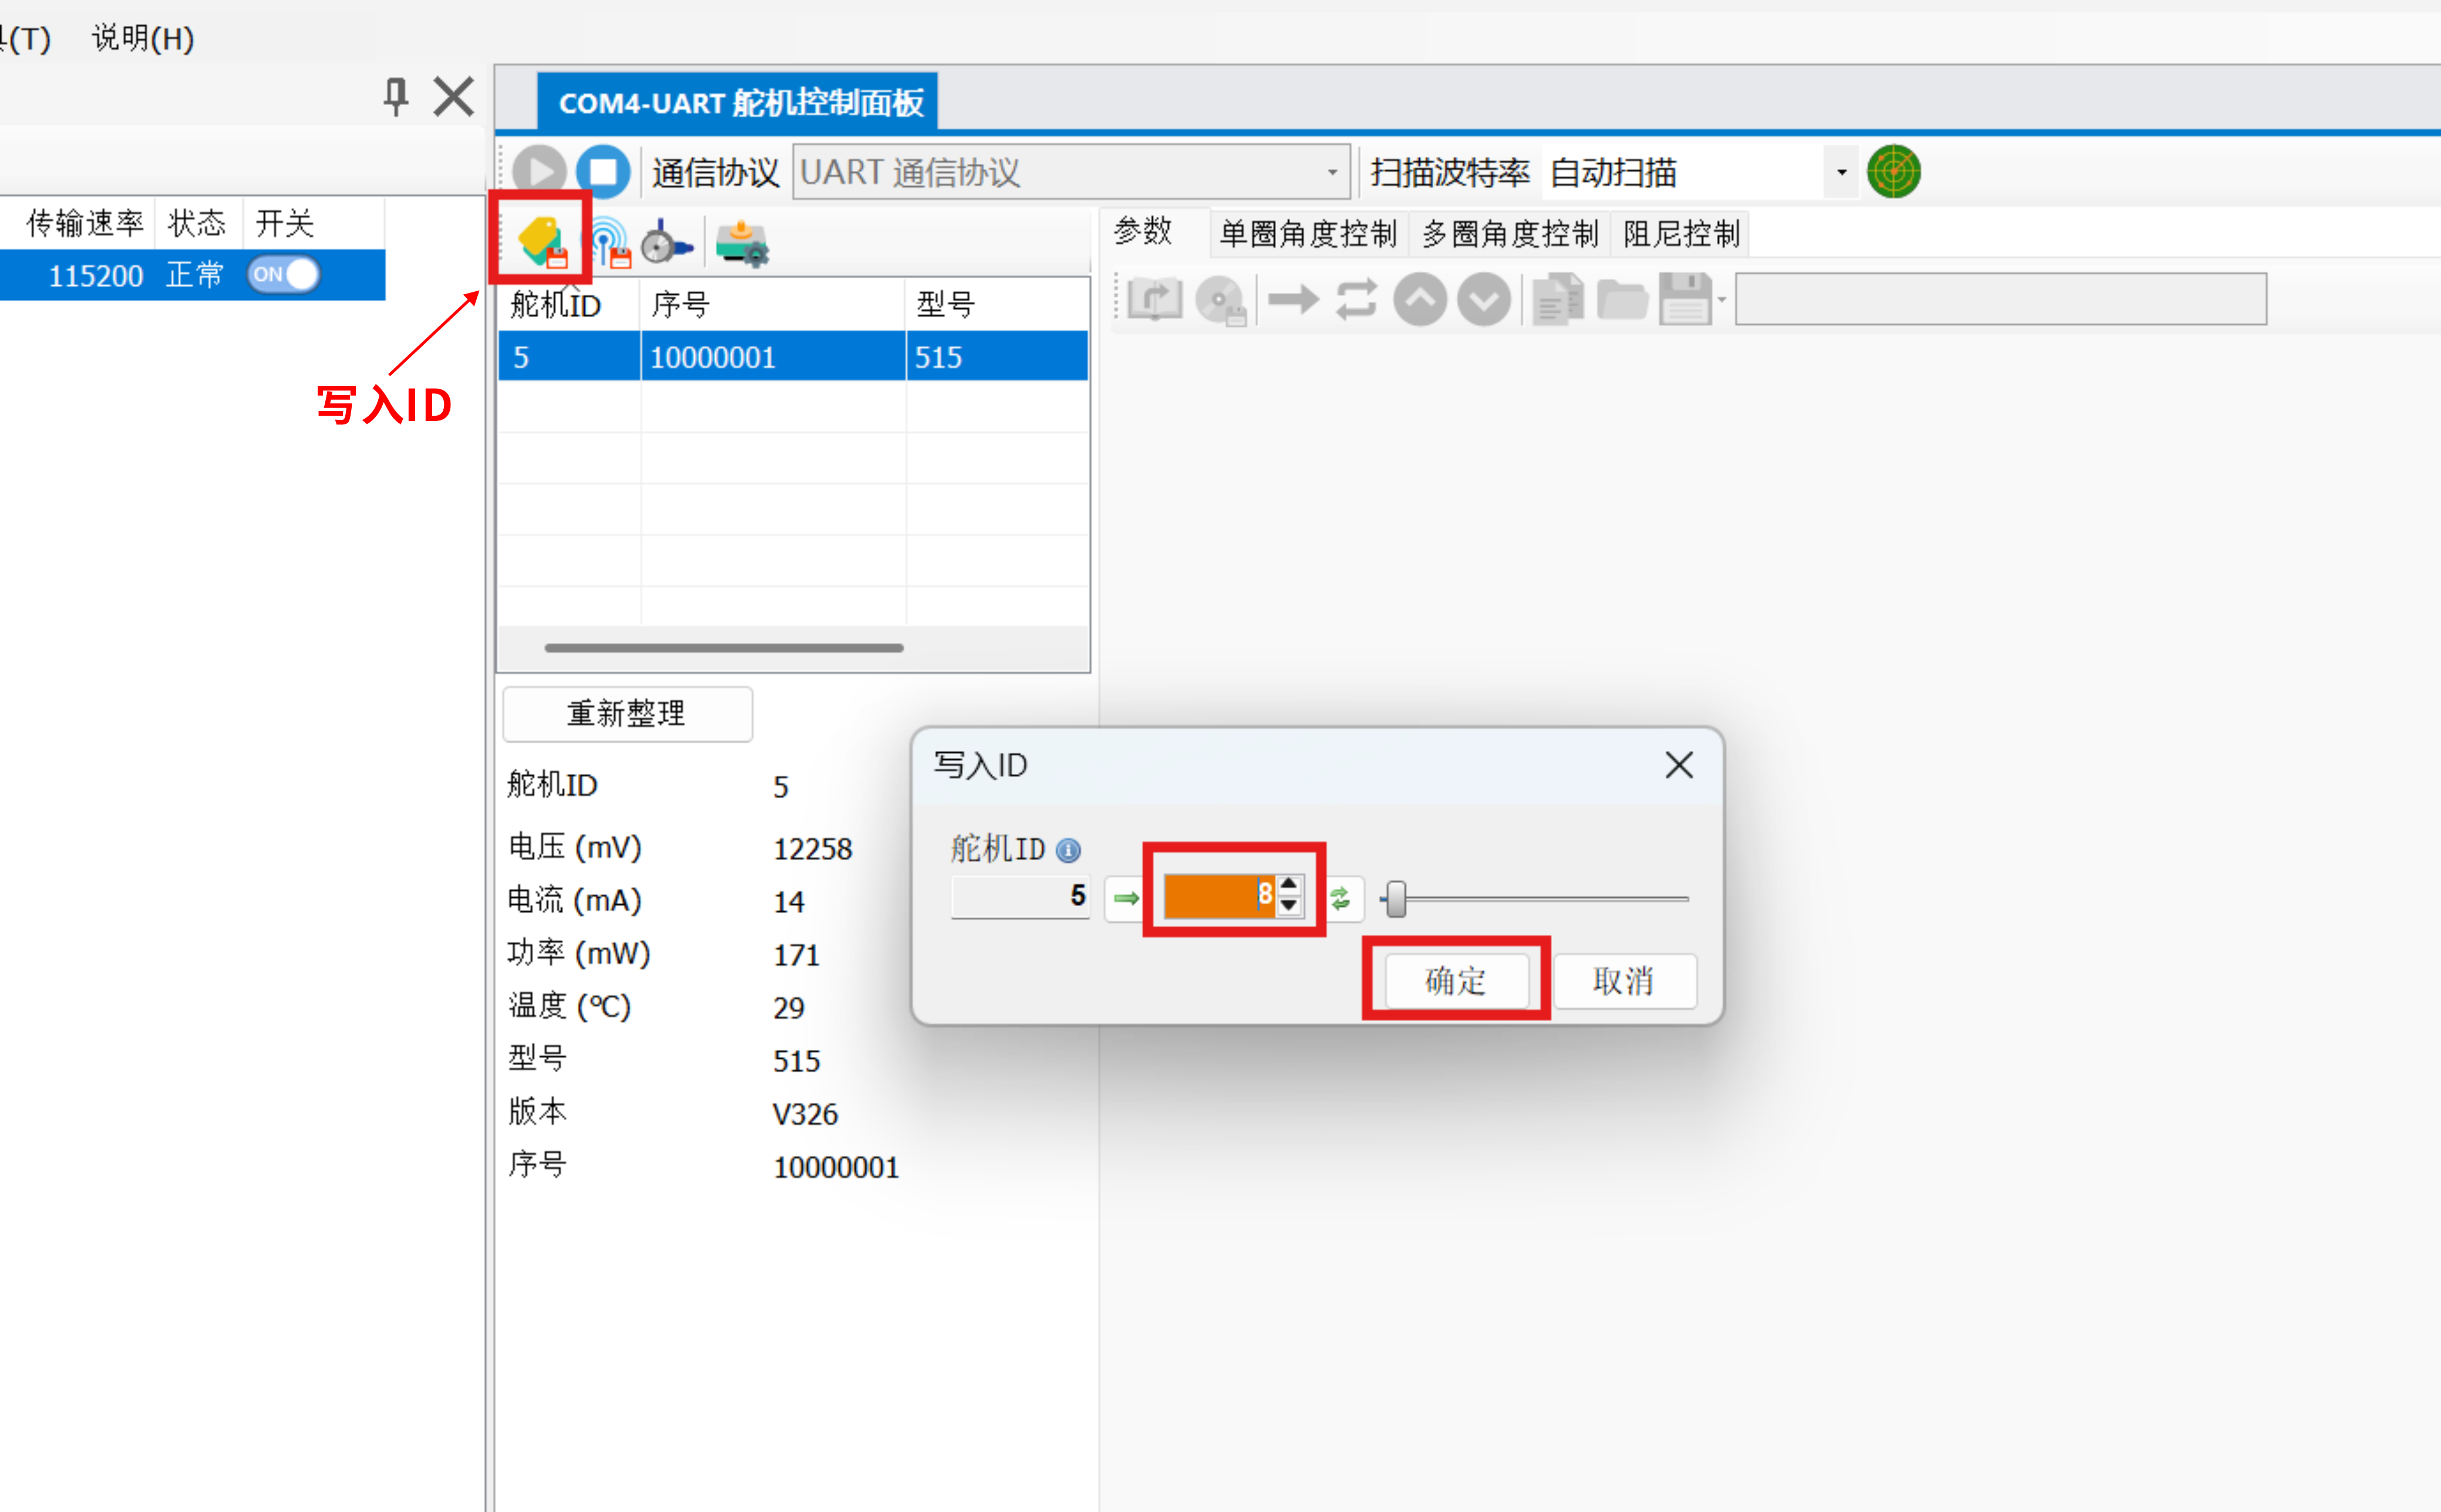The height and width of the screenshot is (1512, 2441).
Task: Decrease servo ID with down spinner arrow
Action: pos(1289,906)
